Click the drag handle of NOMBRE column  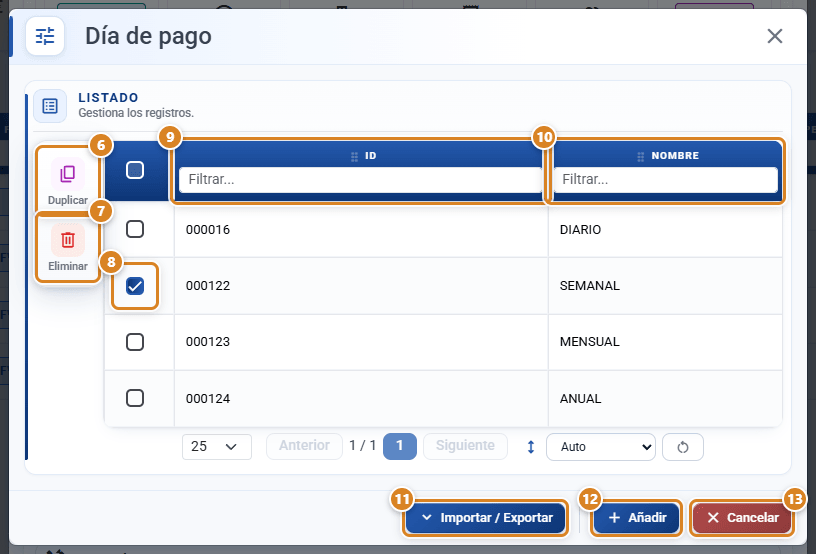[641, 156]
